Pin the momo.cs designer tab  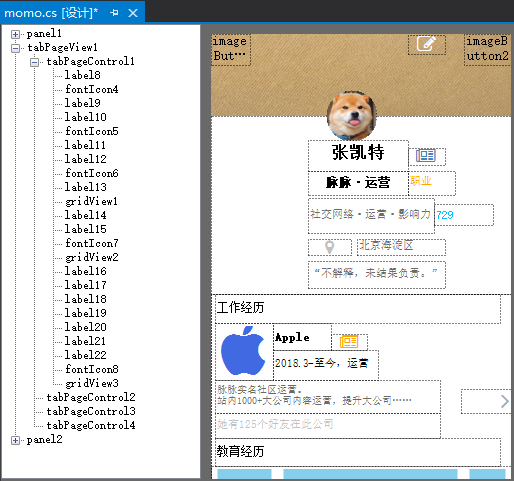pyautogui.click(x=114, y=13)
